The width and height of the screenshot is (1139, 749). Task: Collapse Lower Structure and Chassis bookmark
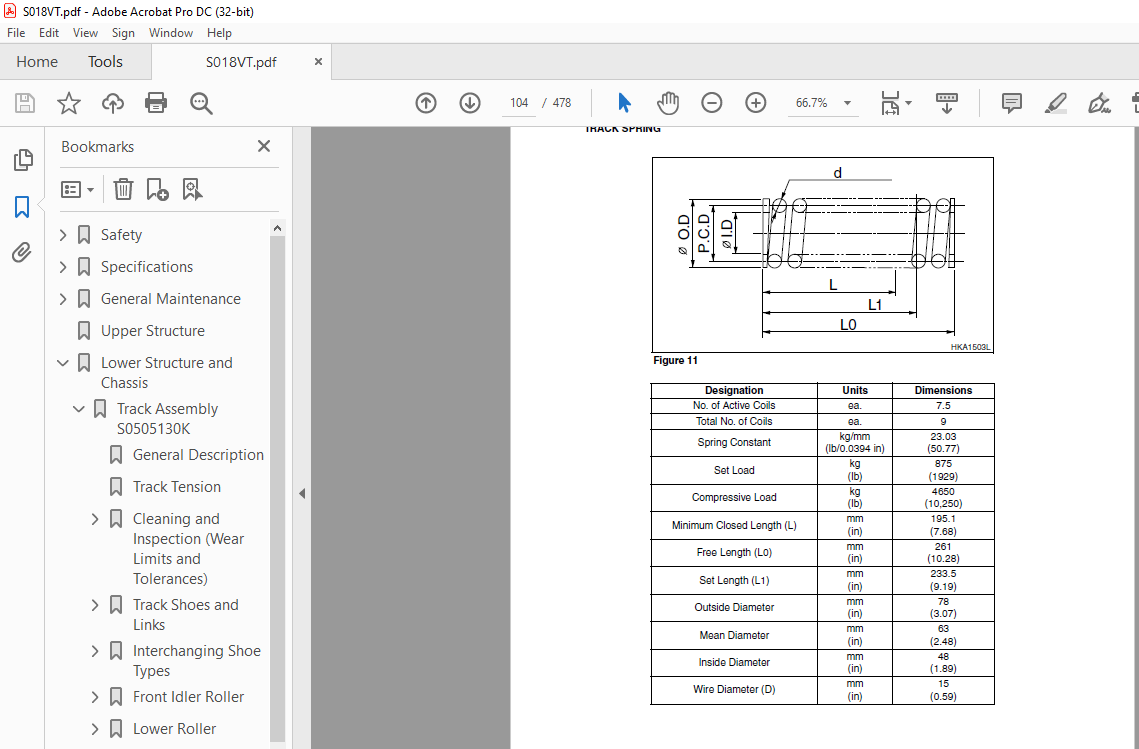63,363
